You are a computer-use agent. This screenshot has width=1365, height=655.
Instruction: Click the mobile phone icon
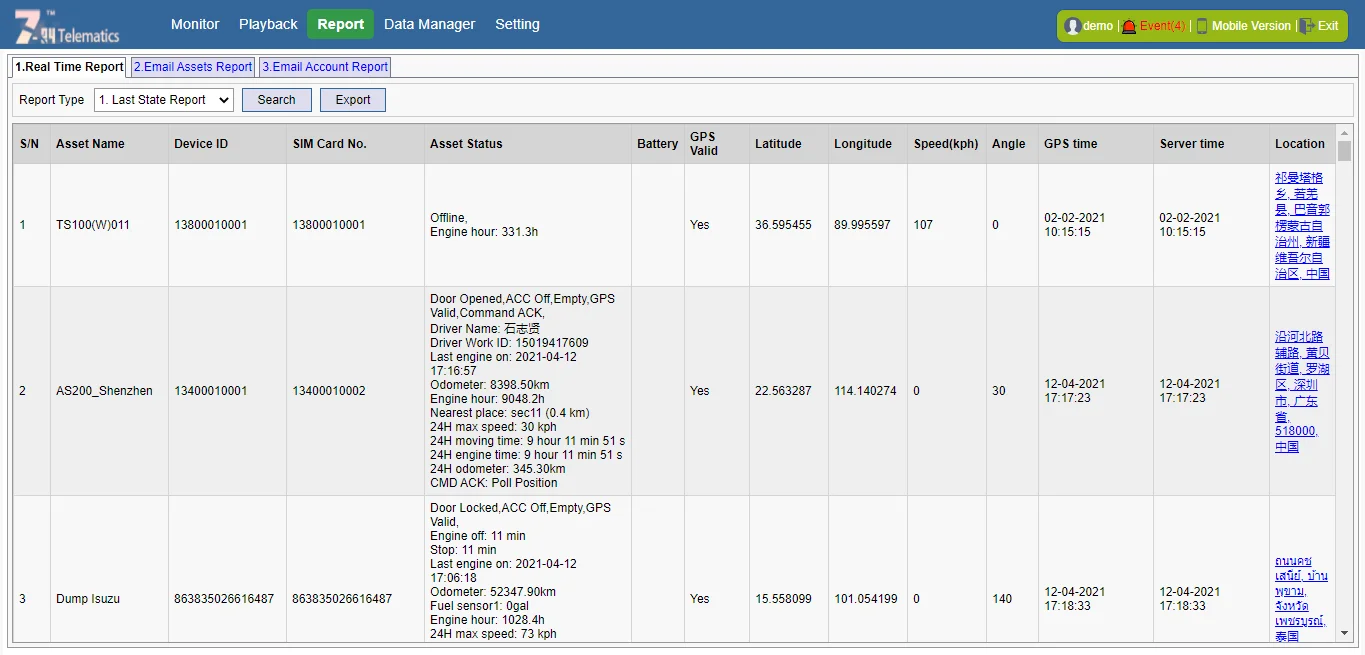tap(1202, 26)
